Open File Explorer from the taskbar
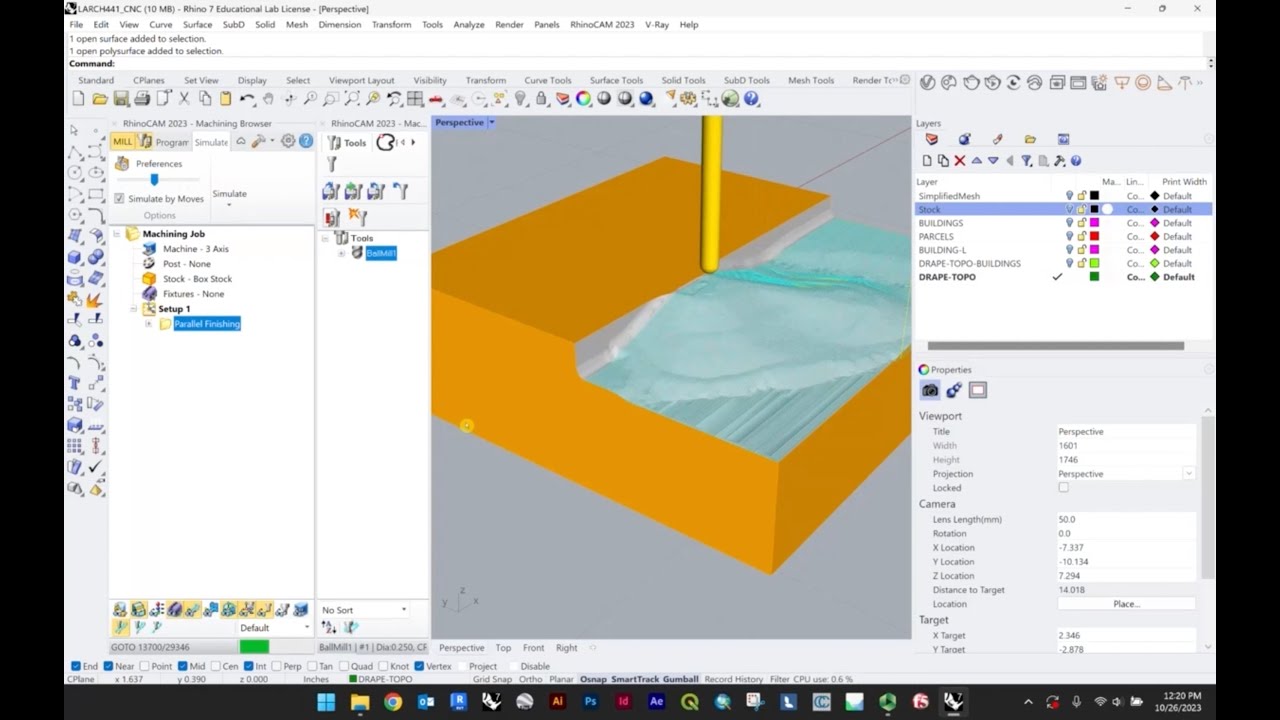Viewport: 1280px width, 720px height. coord(360,702)
